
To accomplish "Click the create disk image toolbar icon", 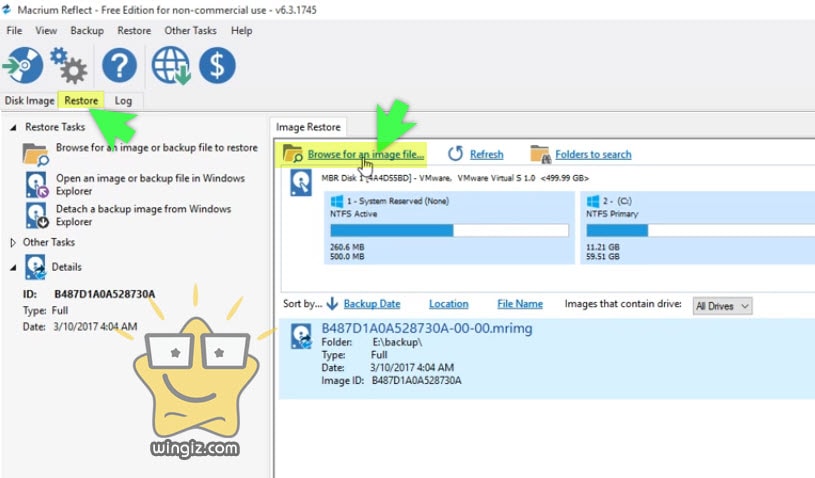I will (23, 65).
